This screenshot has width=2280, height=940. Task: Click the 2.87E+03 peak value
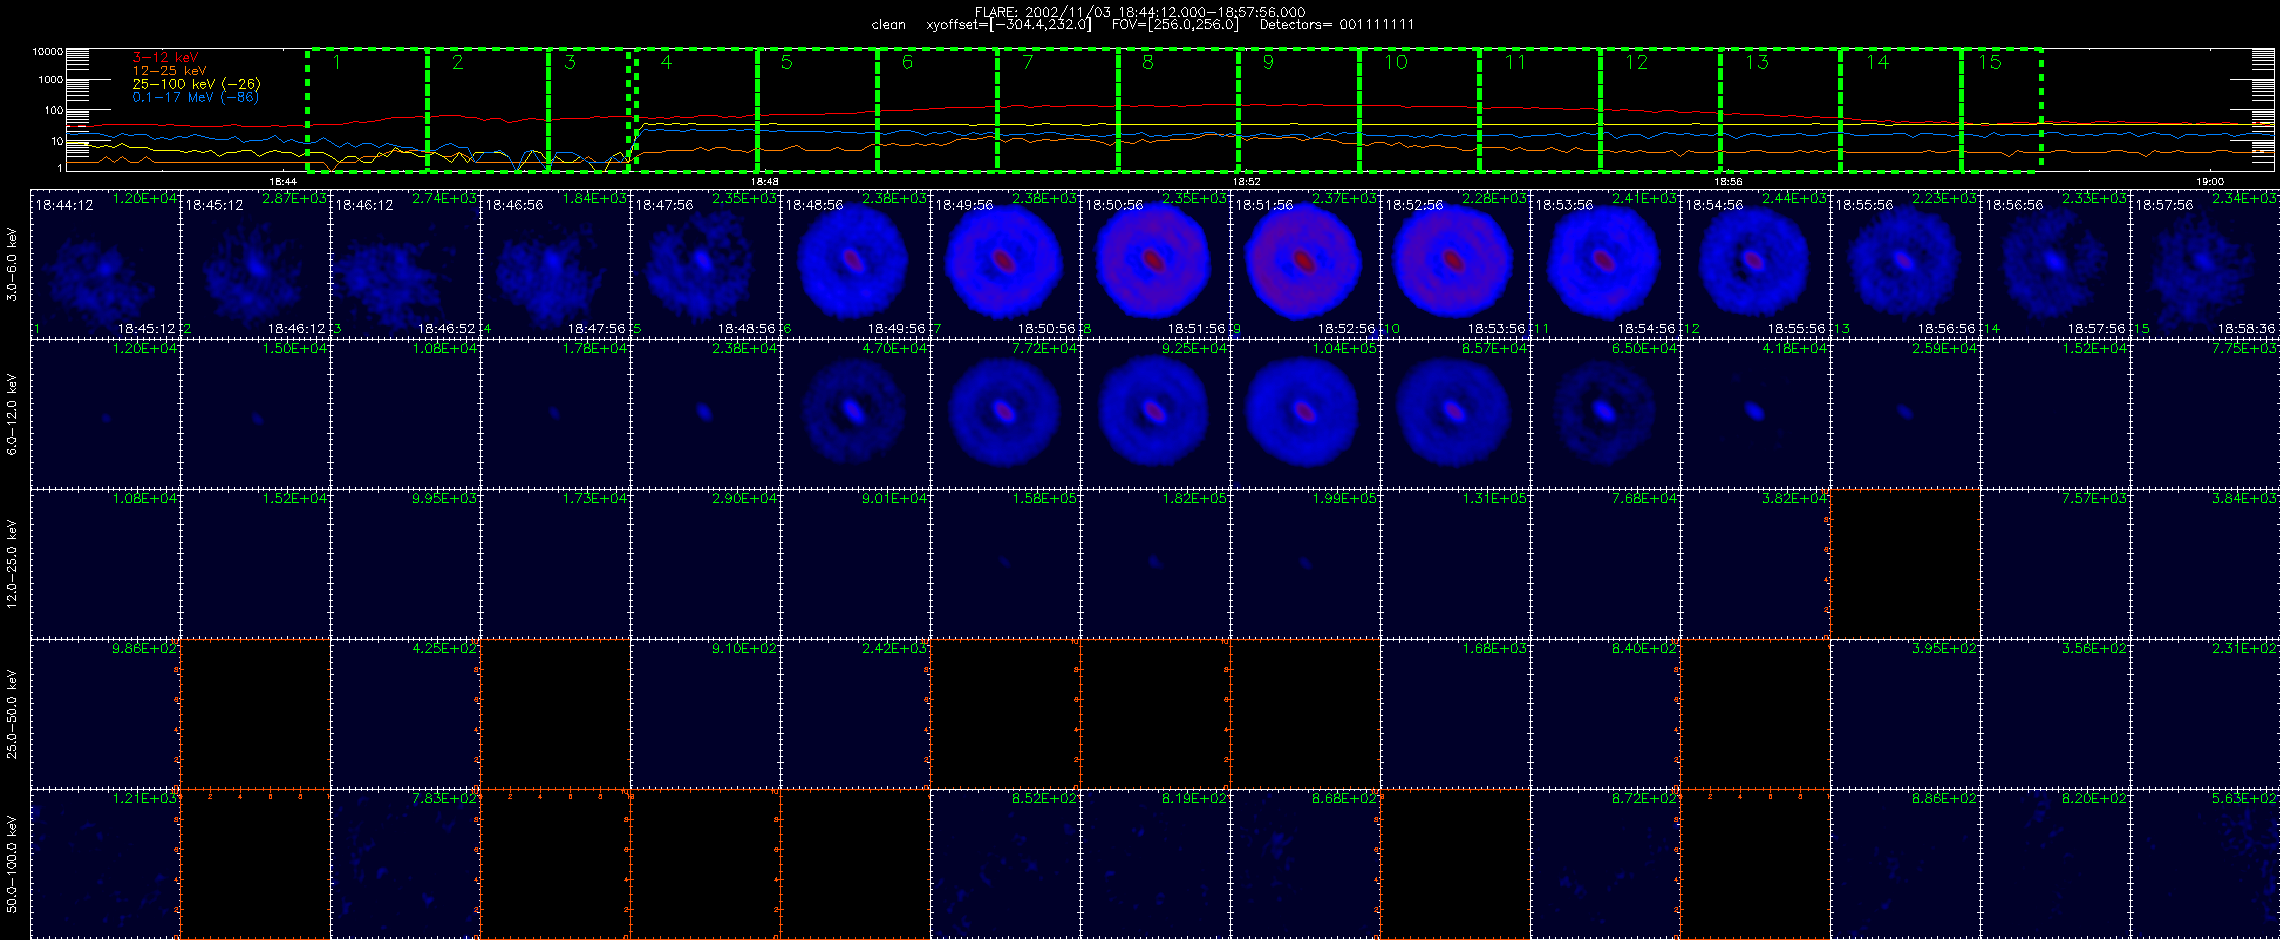point(294,198)
